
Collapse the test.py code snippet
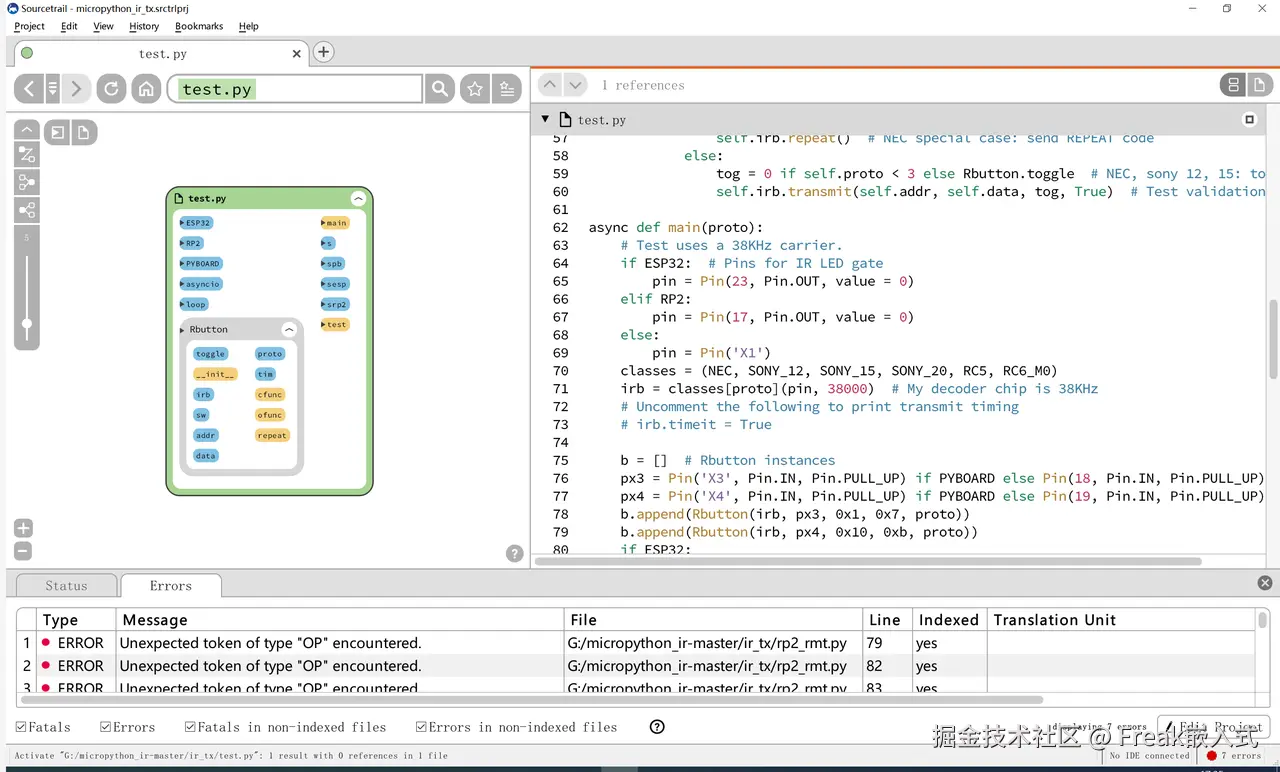point(545,119)
